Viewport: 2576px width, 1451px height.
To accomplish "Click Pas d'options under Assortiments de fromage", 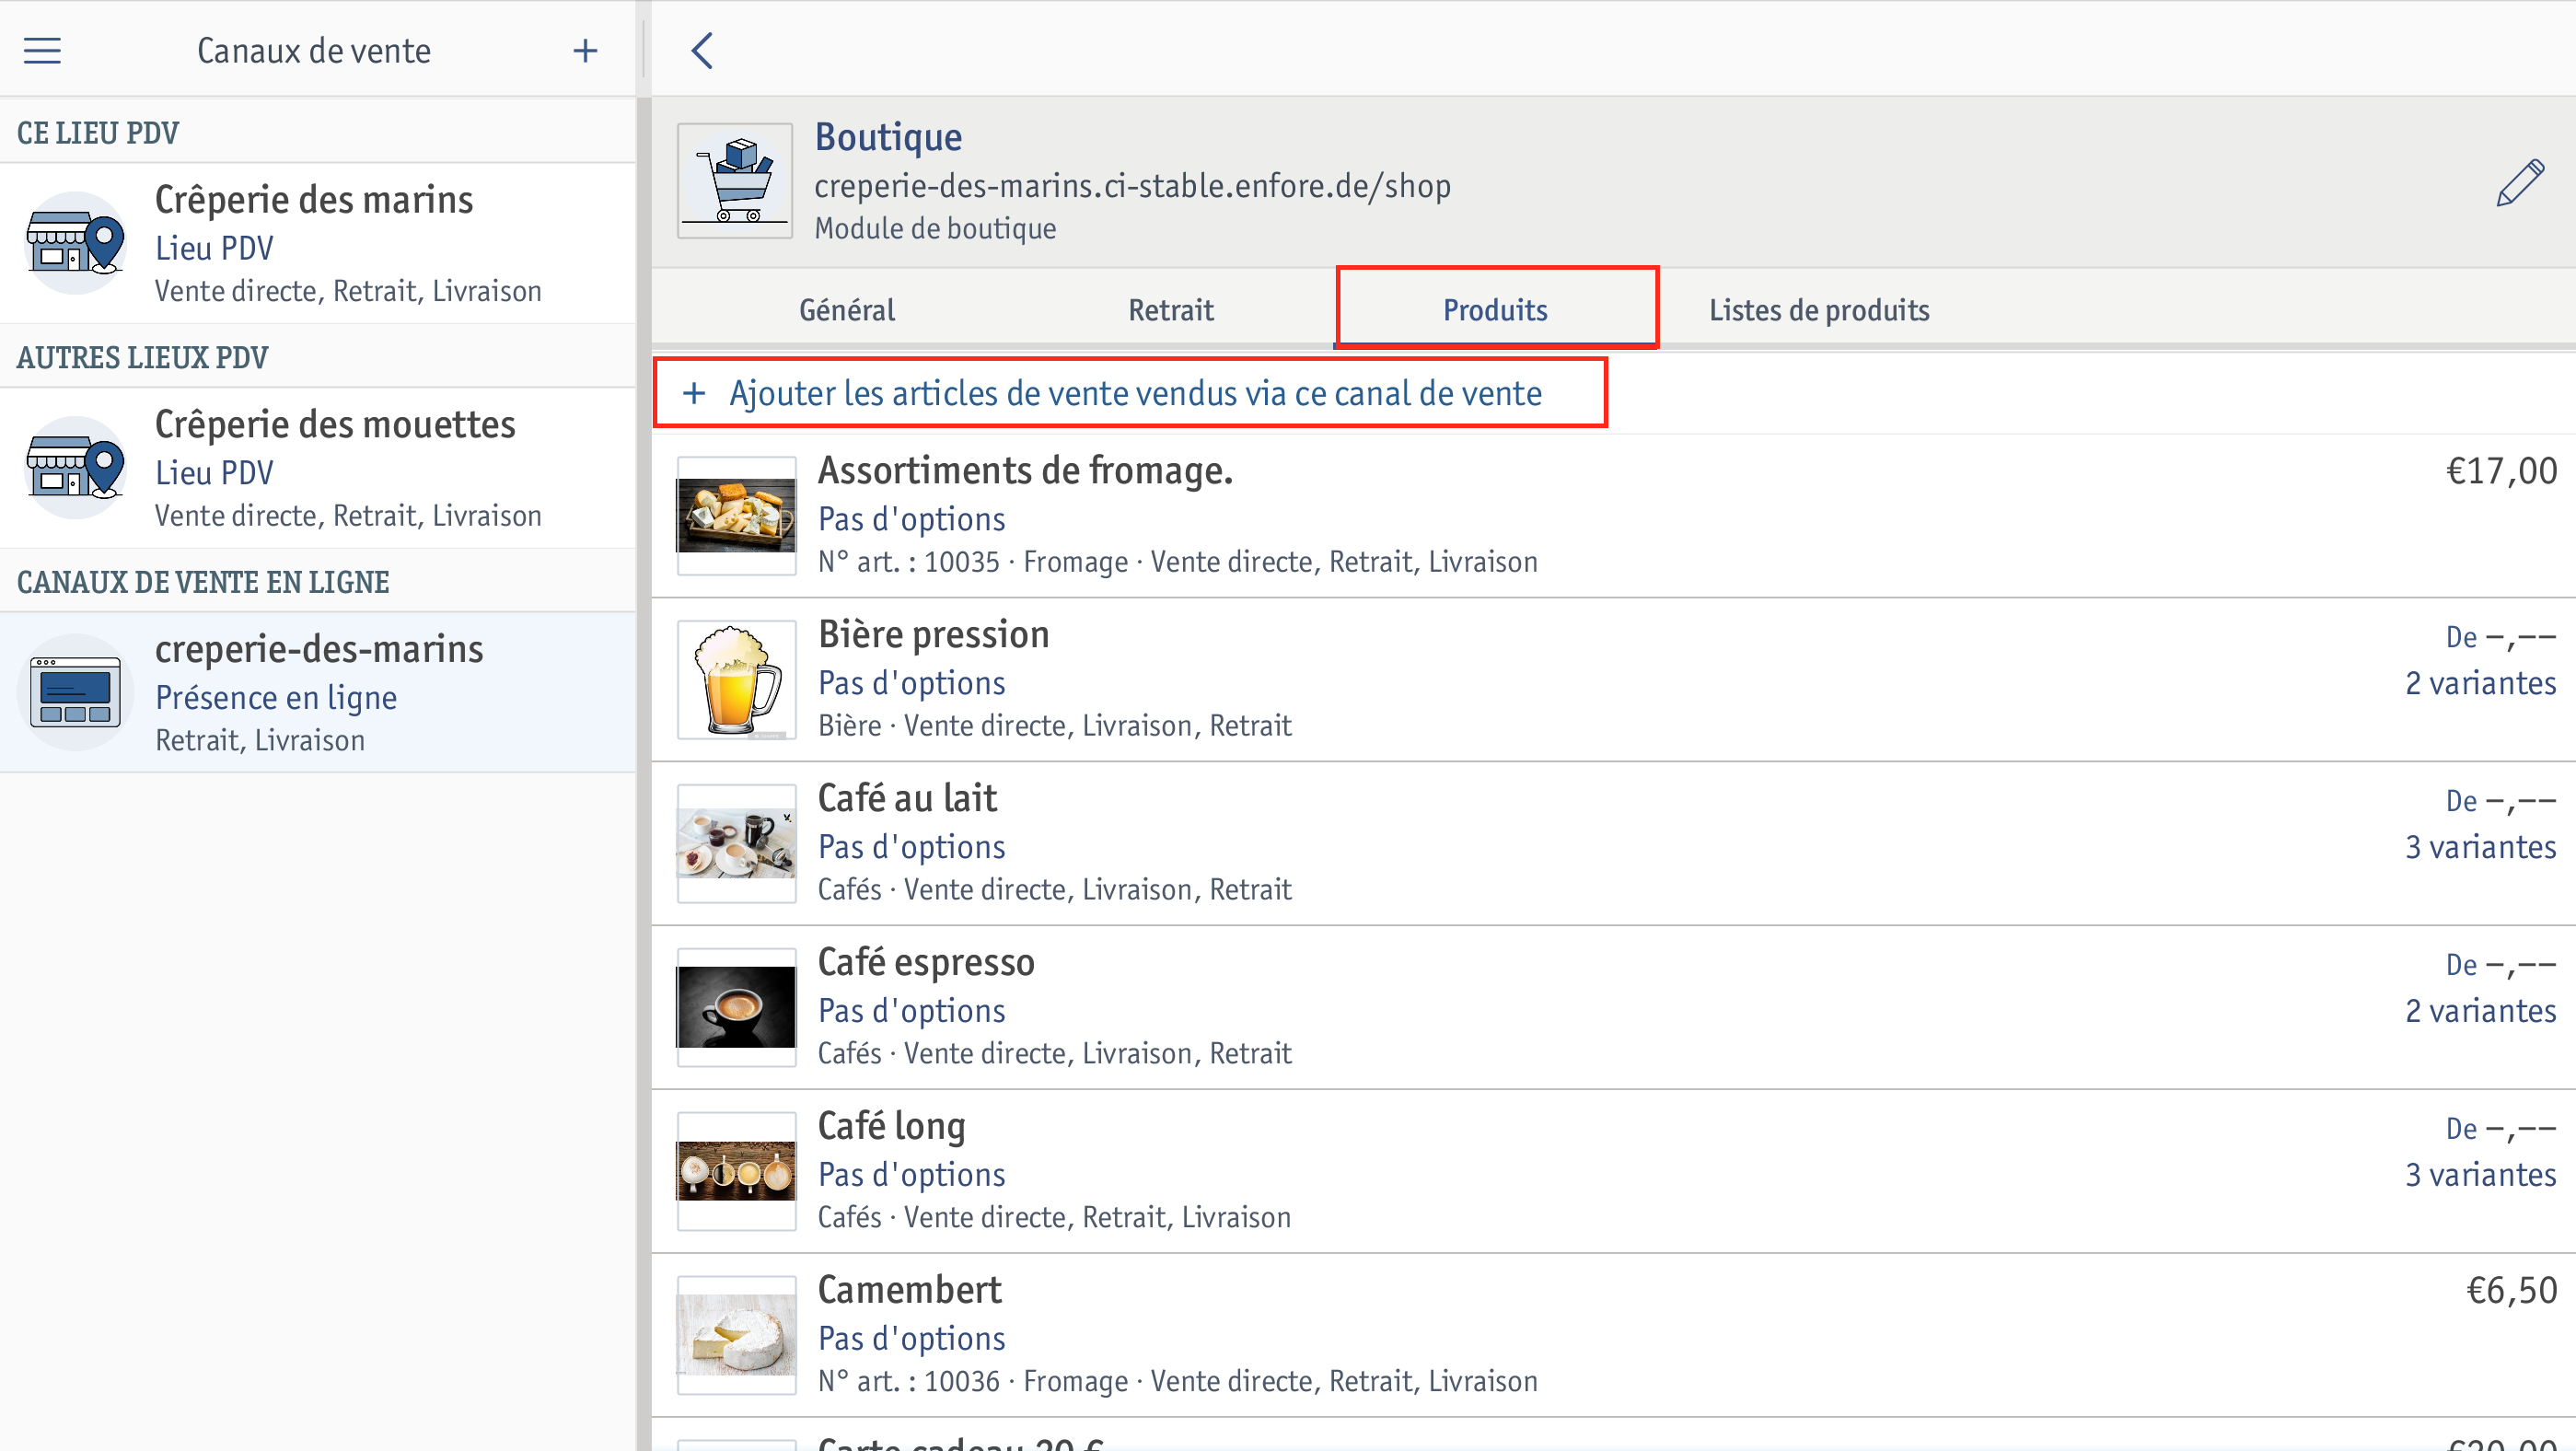I will 911,519.
